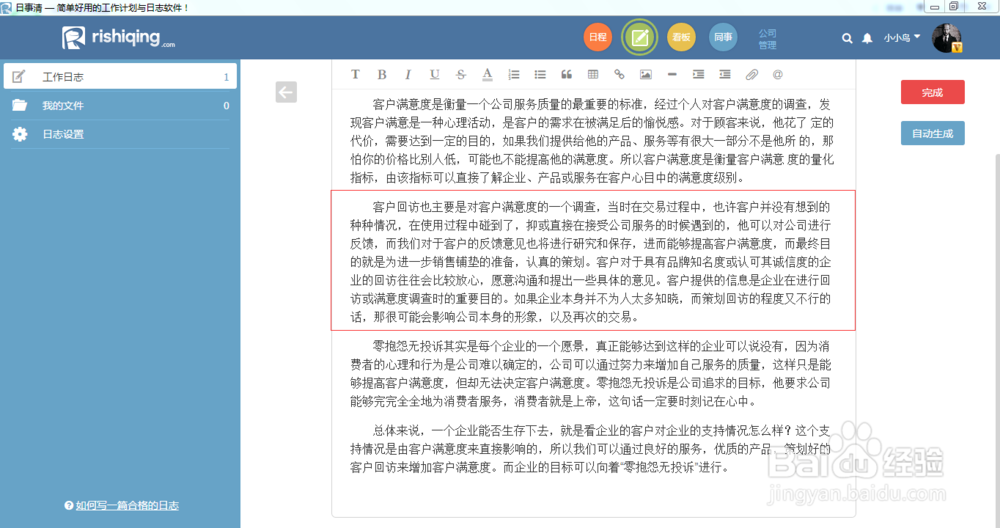The height and width of the screenshot is (528, 1000).
Task: Attach a file with paperclip icon
Action: pos(752,75)
